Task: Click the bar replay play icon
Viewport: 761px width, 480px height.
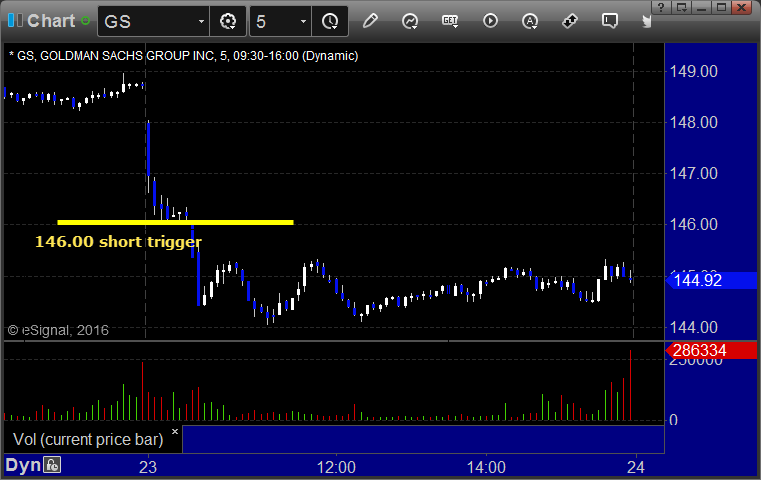Action: pos(490,21)
